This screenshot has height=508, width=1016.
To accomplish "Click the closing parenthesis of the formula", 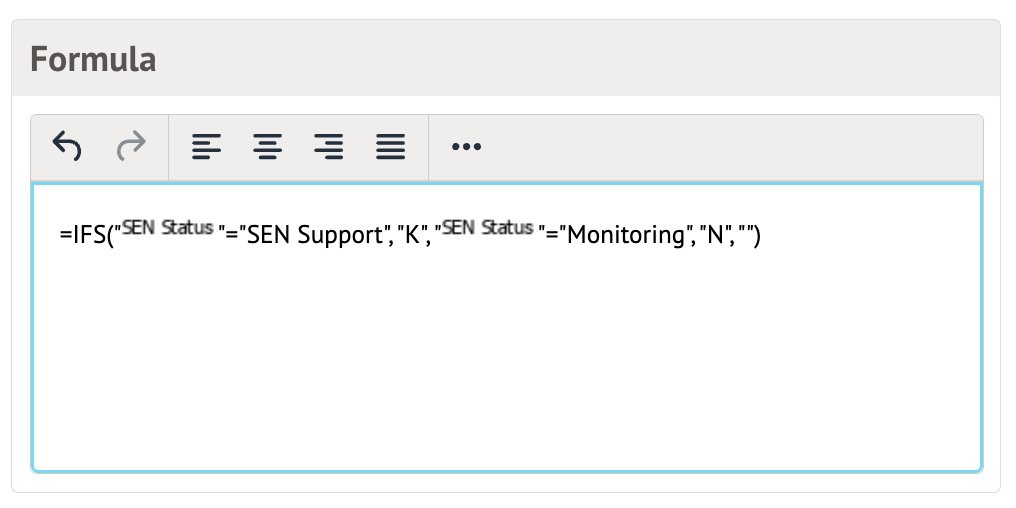I will point(758,237).
